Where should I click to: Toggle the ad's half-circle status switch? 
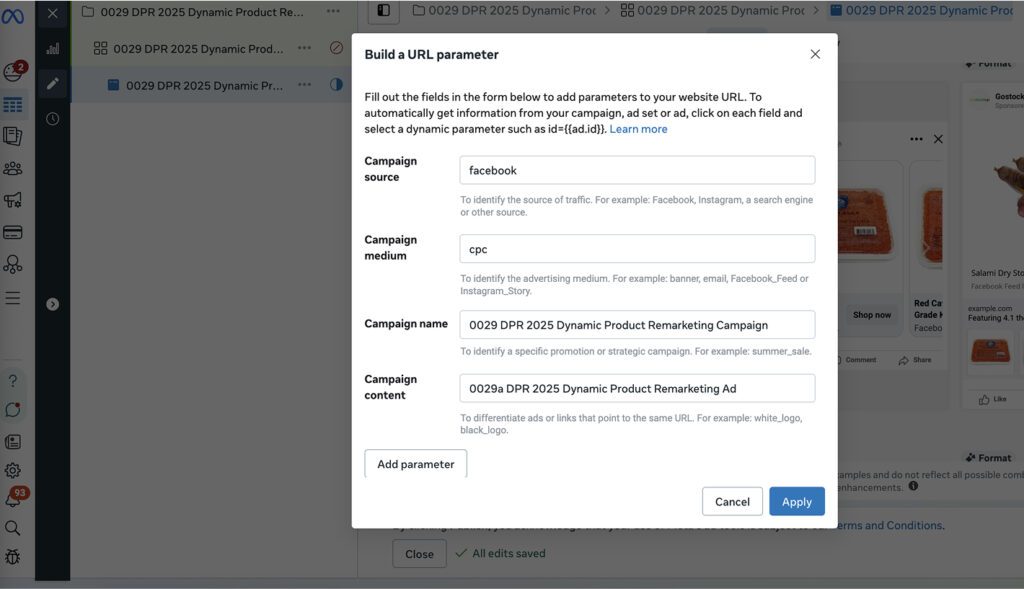point(336,85)
